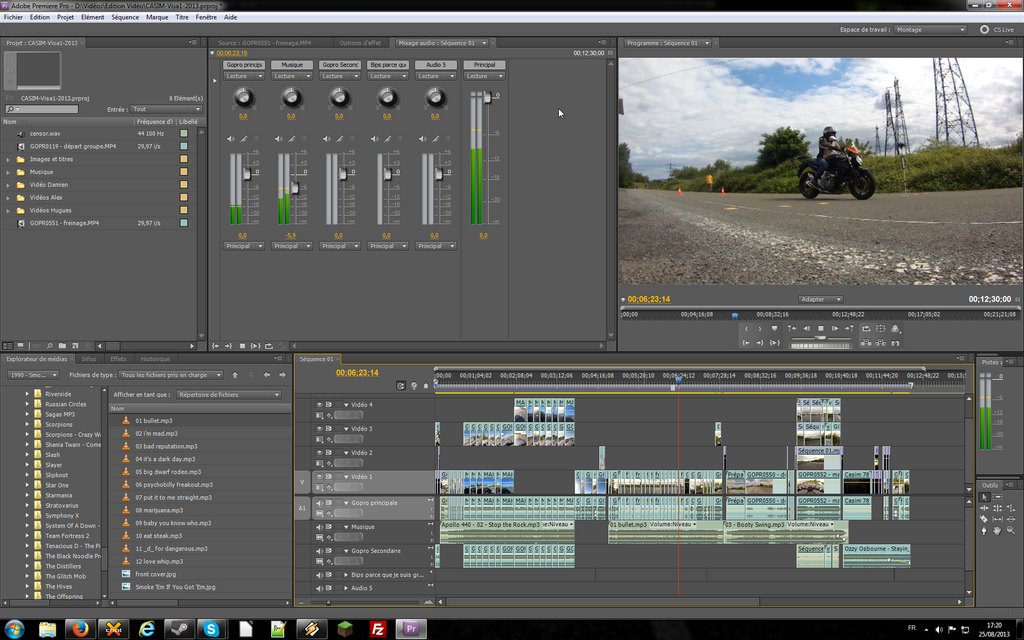1024x640 pixels.
Task: Add a marker in Programme monitor
Action: (x=775, y=328)
